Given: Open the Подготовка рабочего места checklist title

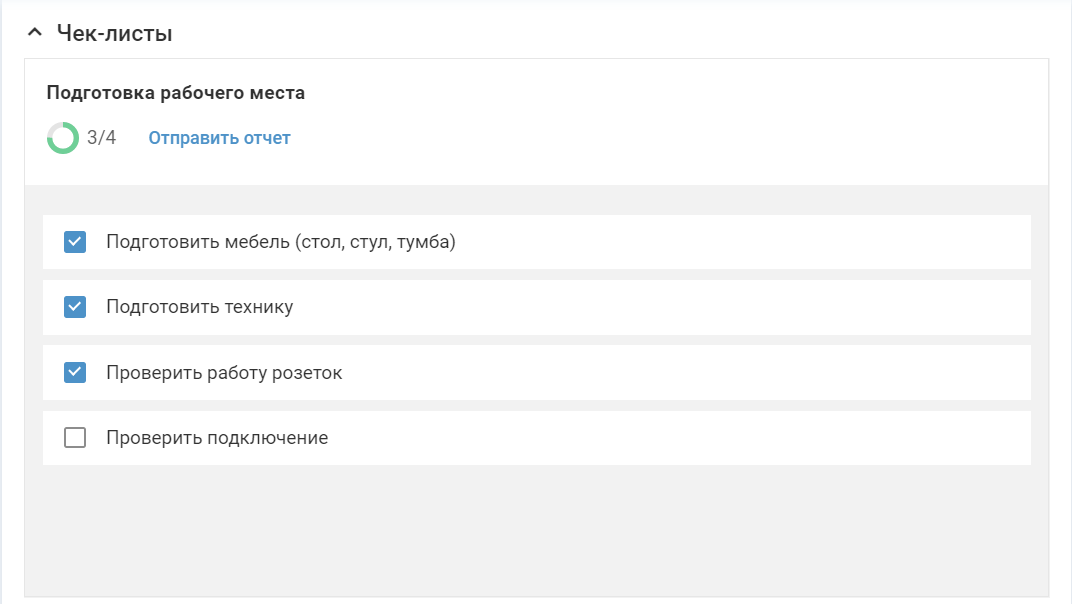Looking at the screenshot, I should pyautogui.click(x=175, y=93).
